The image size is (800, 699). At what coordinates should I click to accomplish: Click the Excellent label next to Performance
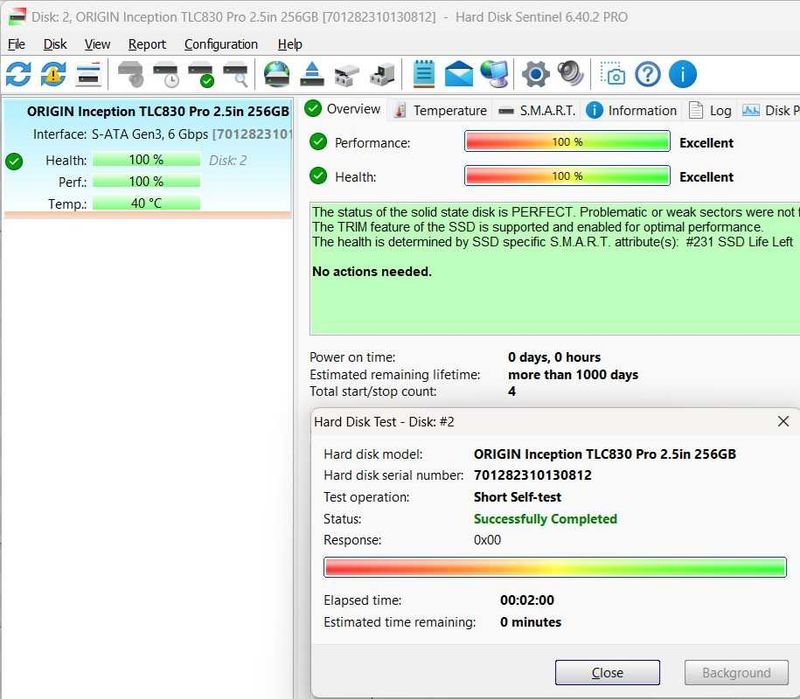click(x=706, y=143)
